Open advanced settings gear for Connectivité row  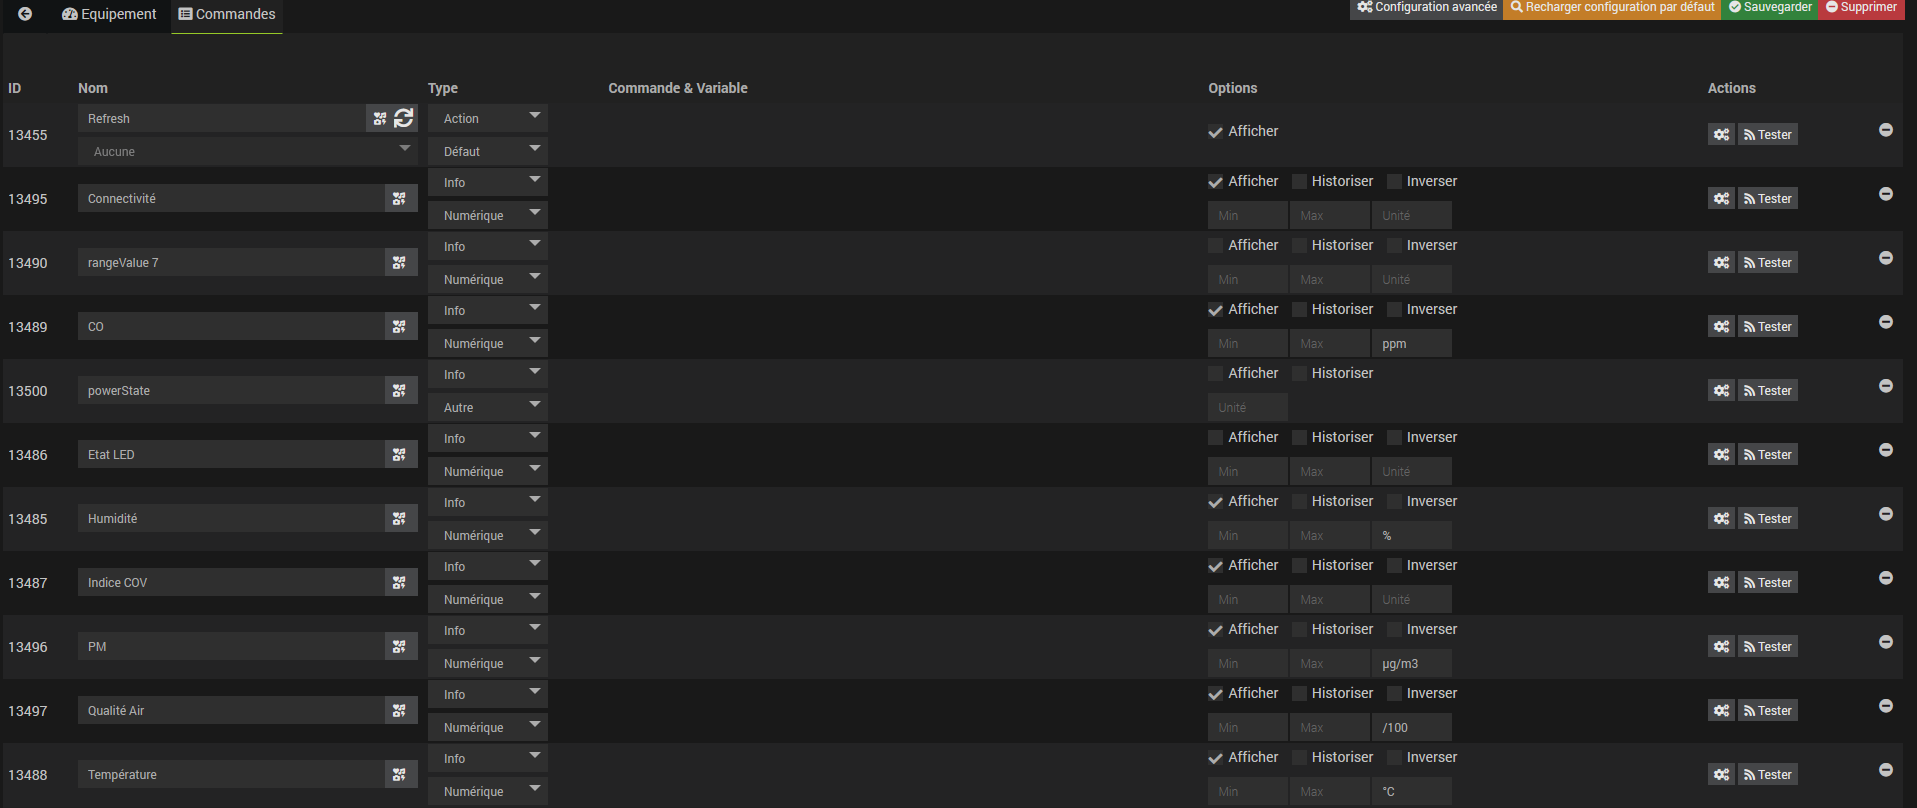click(x=1721, y=198)
